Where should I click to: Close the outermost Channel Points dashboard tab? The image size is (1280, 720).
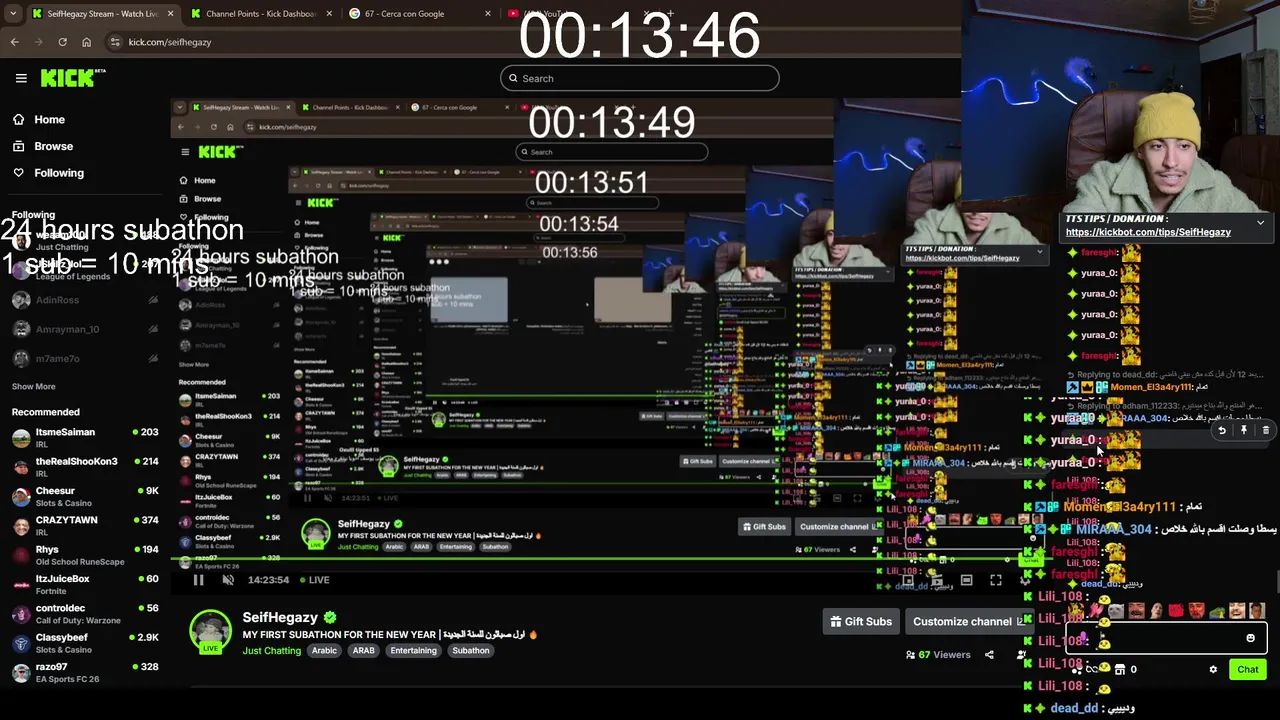point(329,14)
